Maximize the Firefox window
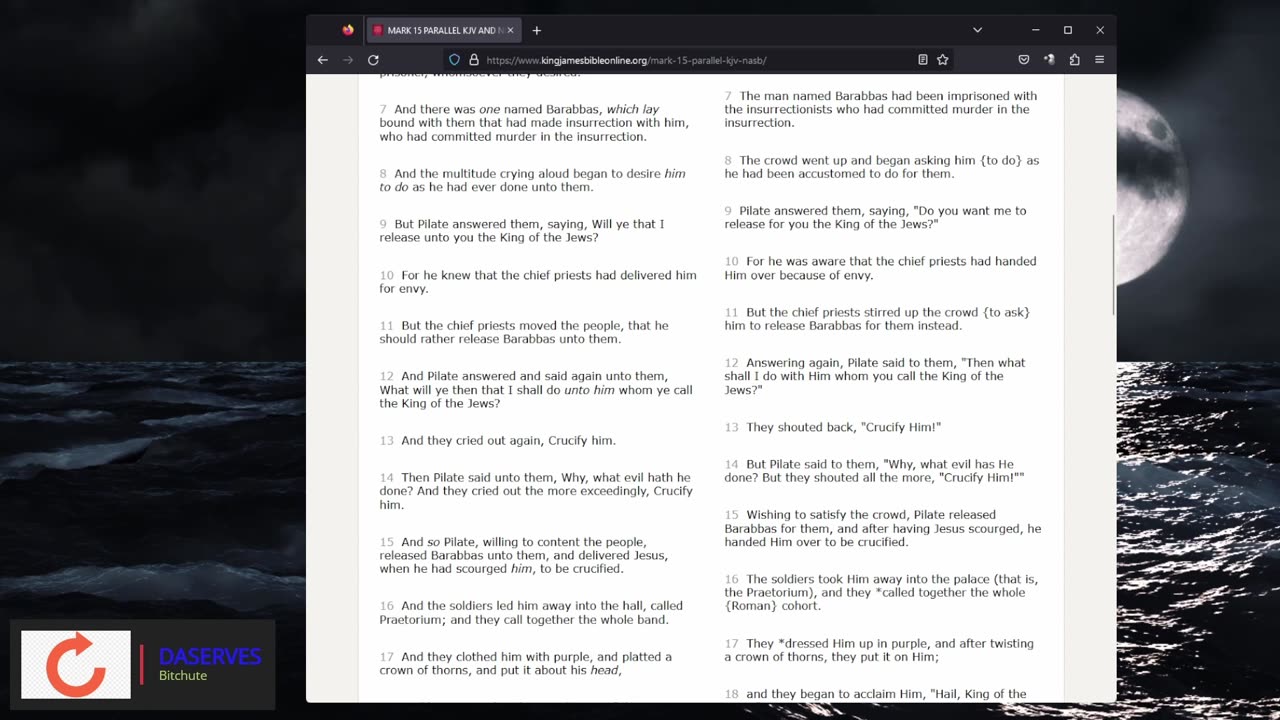 click(x=1067, y=30)
